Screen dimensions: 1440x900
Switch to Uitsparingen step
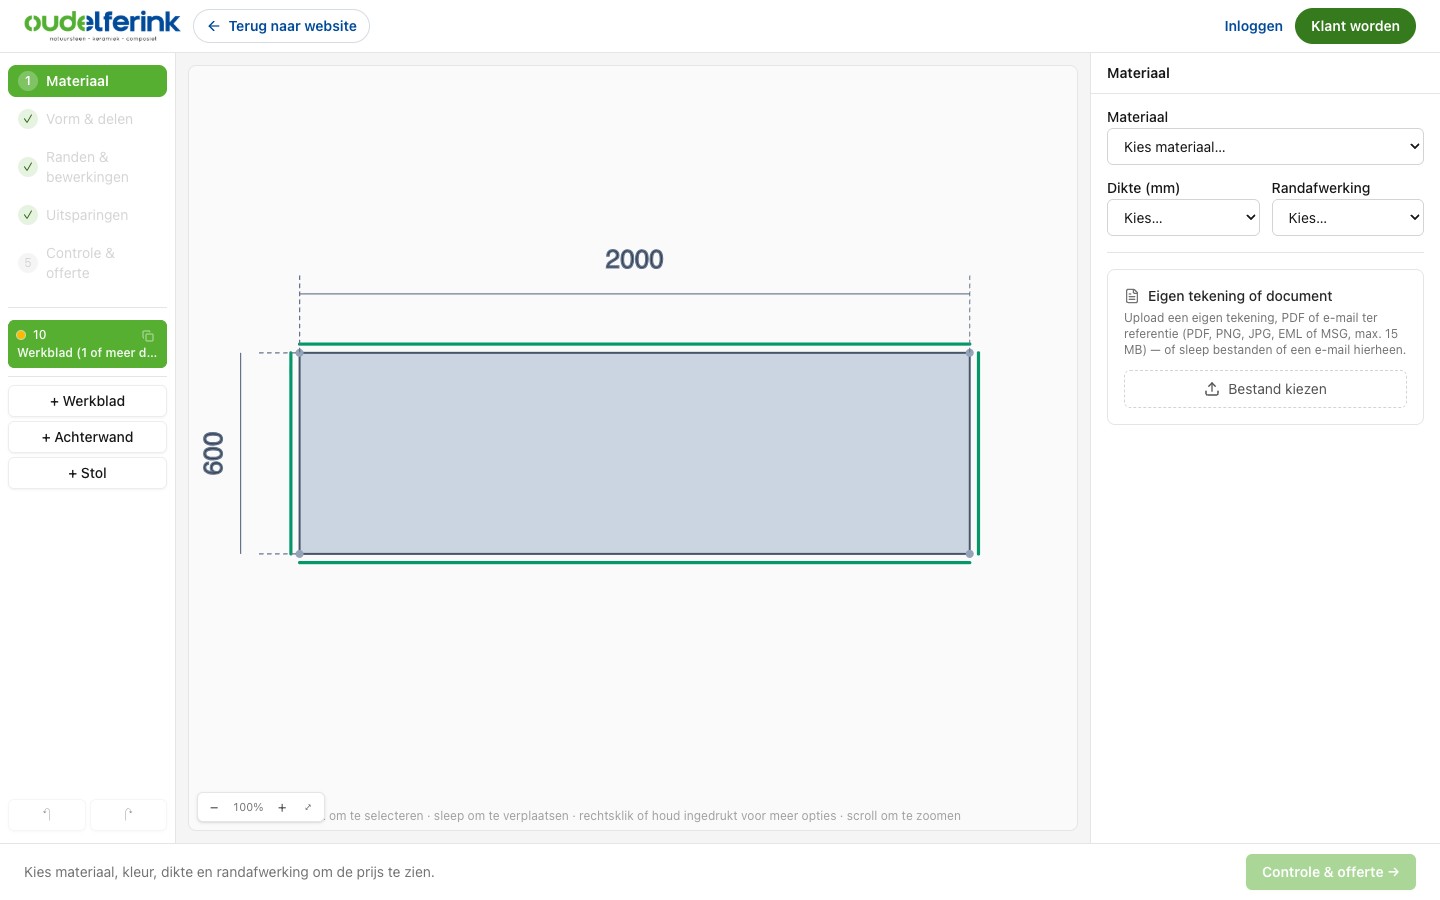click(x=87, y=215)
